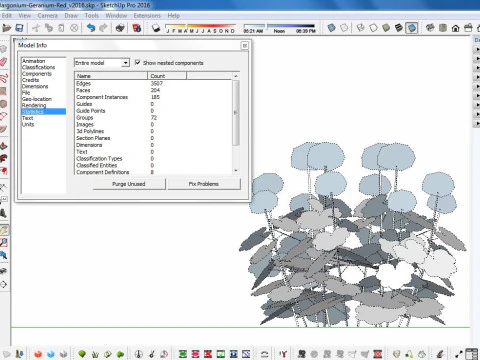Toggle Show nested components checkbox
480x360 pixels.
point(137,62)
